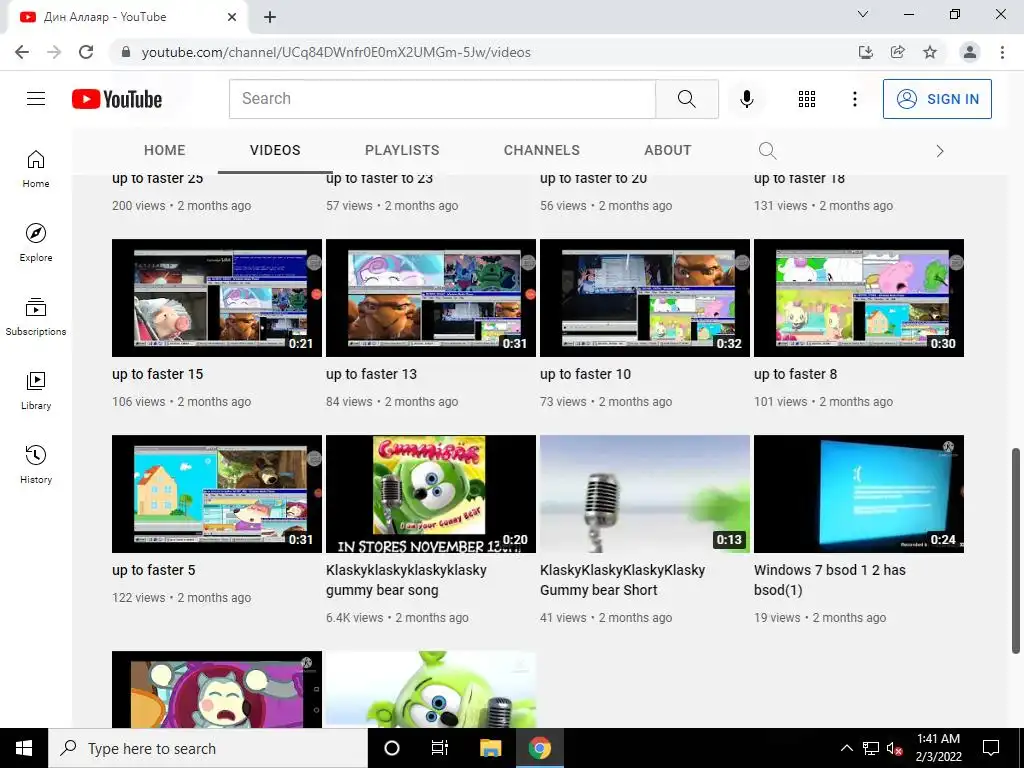This screenshot has width=1024, height=768.
Task: Click browser back arrow
Action: (x=22, y=52)
